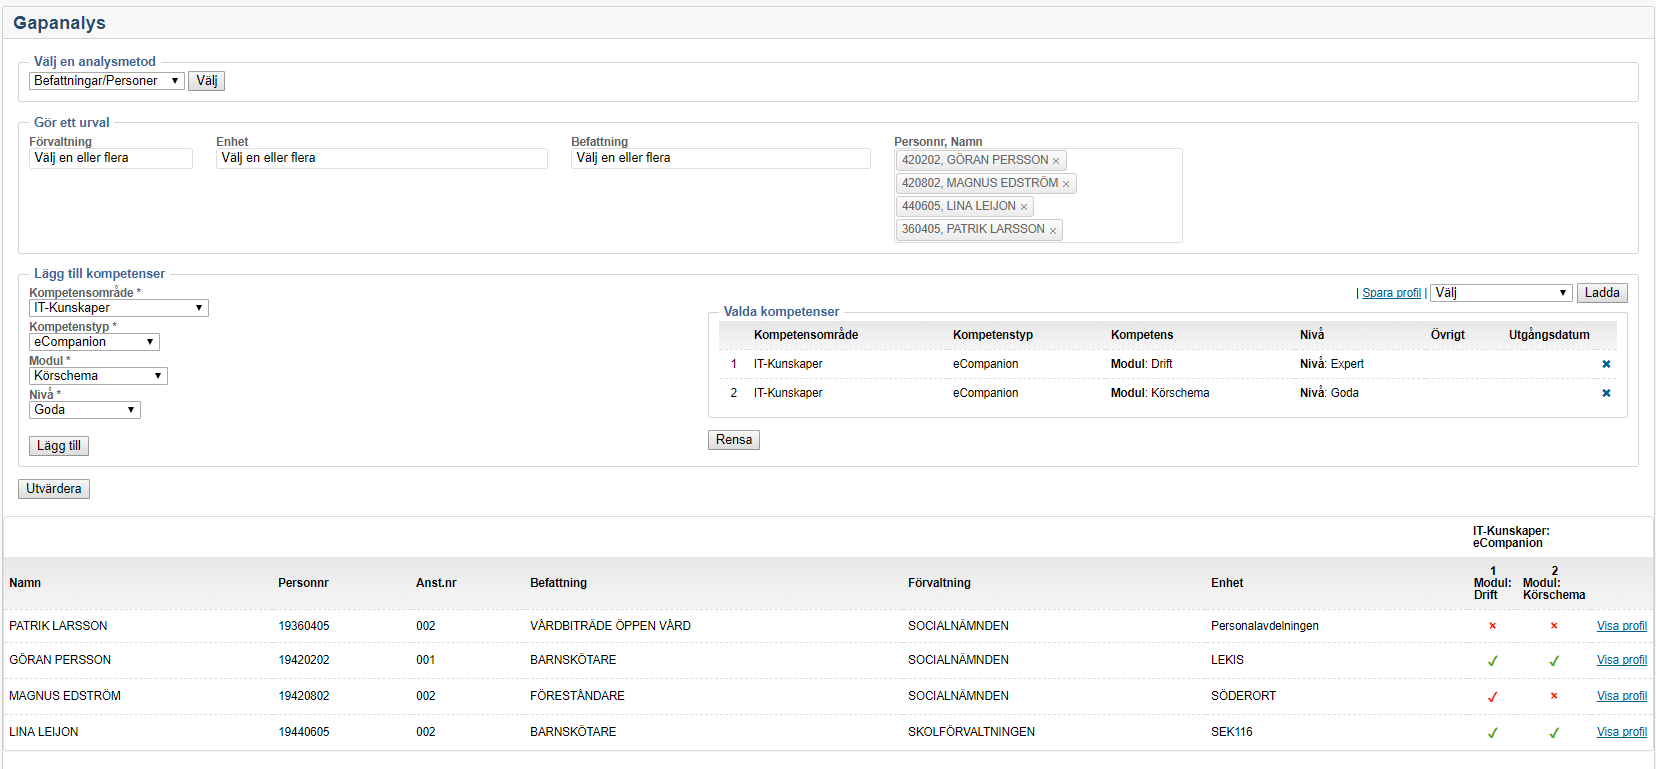Open the Nivå Goda dropdown
This screenshot has width=1656, height=769.
tap(84, 410)
